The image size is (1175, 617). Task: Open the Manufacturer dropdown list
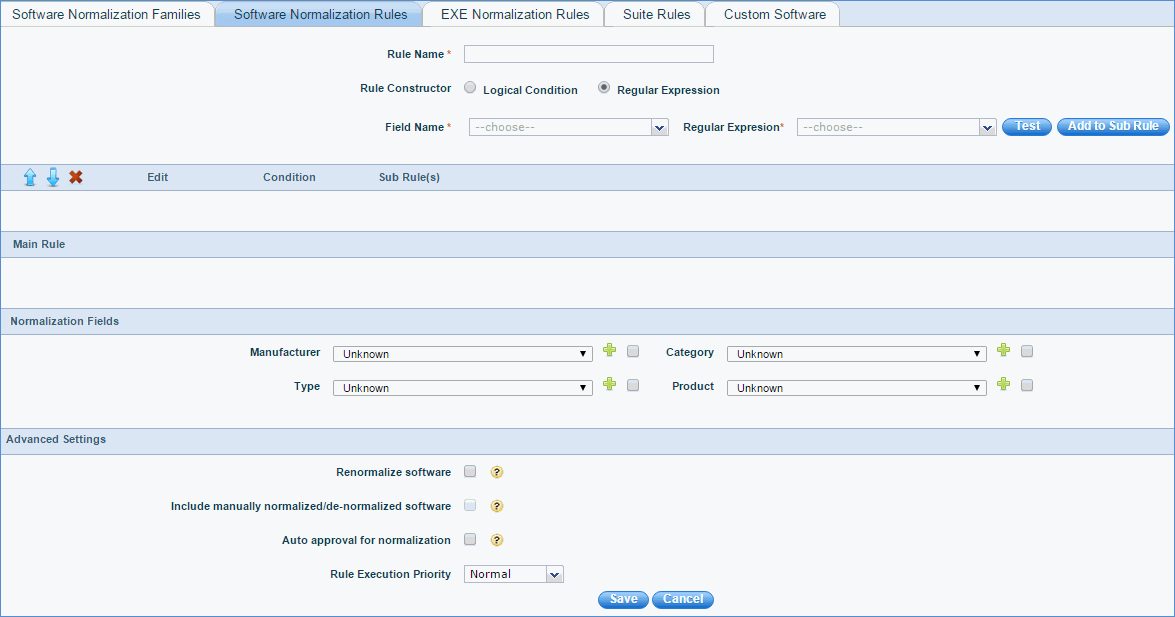[462, 354]
